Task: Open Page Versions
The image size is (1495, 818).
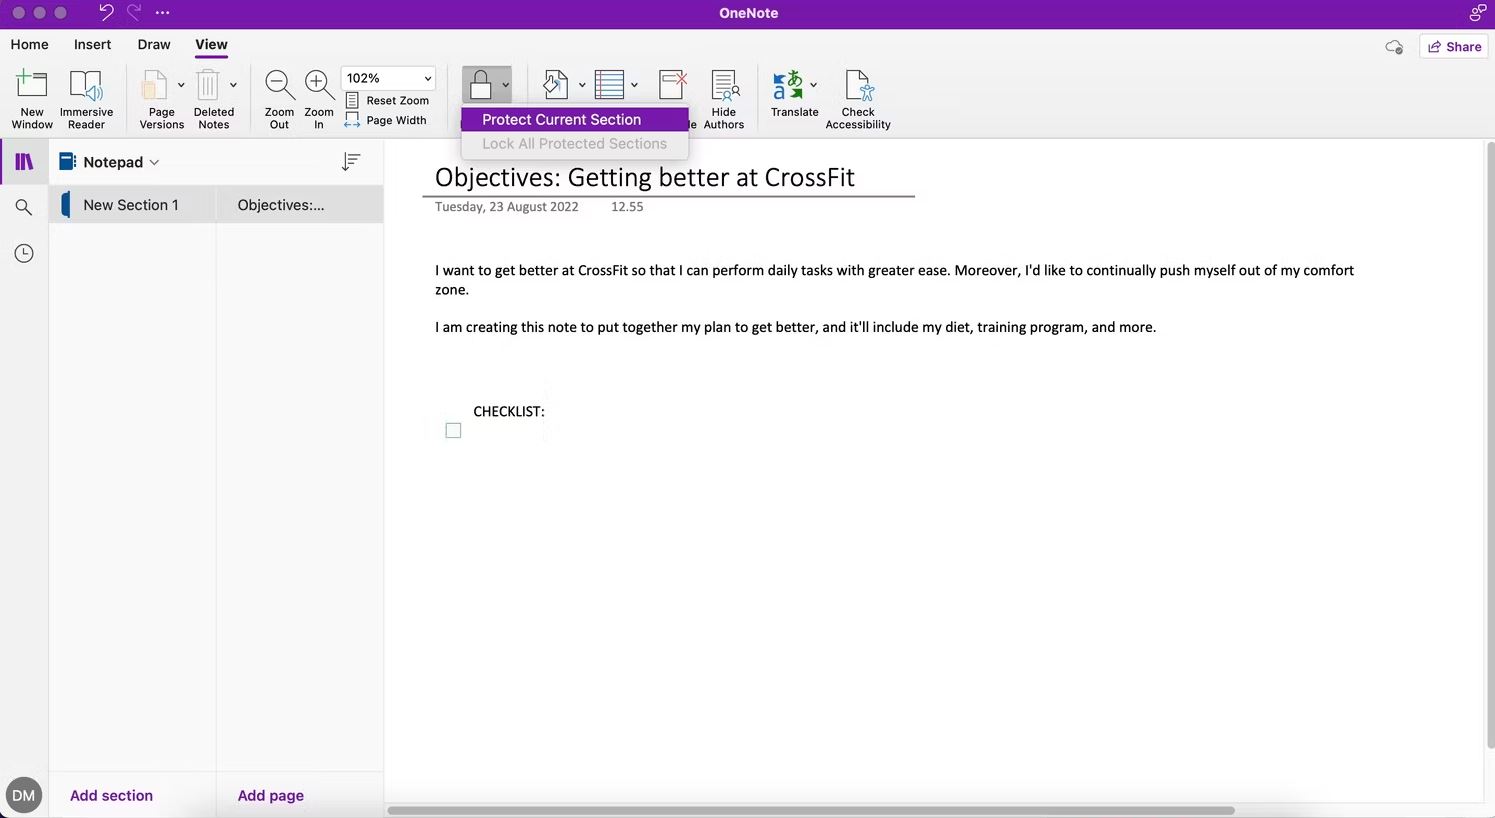Action: click(x=160, y=98)
